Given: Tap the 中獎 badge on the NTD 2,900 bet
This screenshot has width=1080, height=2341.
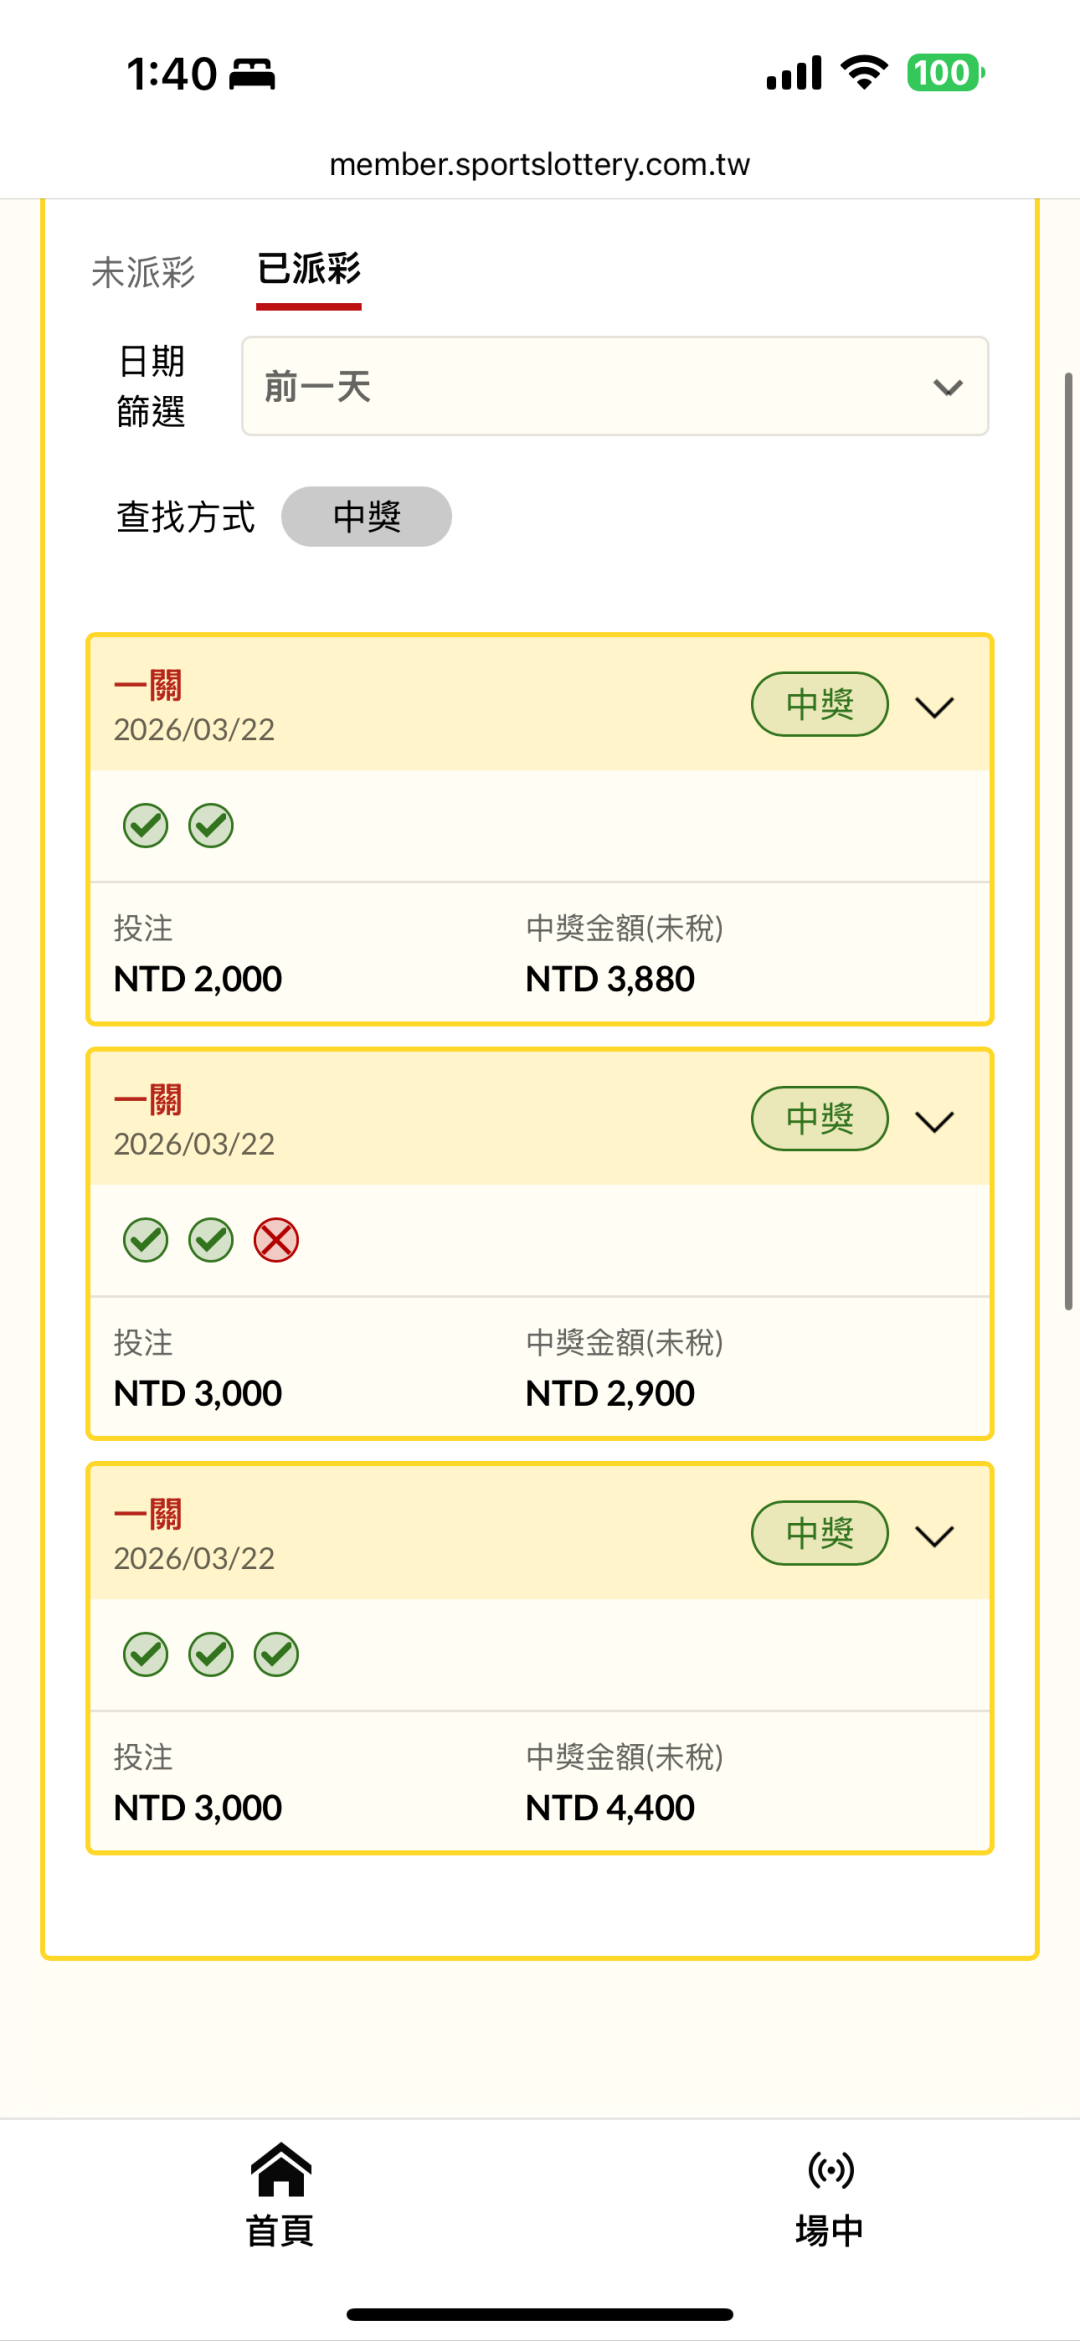Looking at the screenshot, I should pyautogui.click(x=819, y=1118).
